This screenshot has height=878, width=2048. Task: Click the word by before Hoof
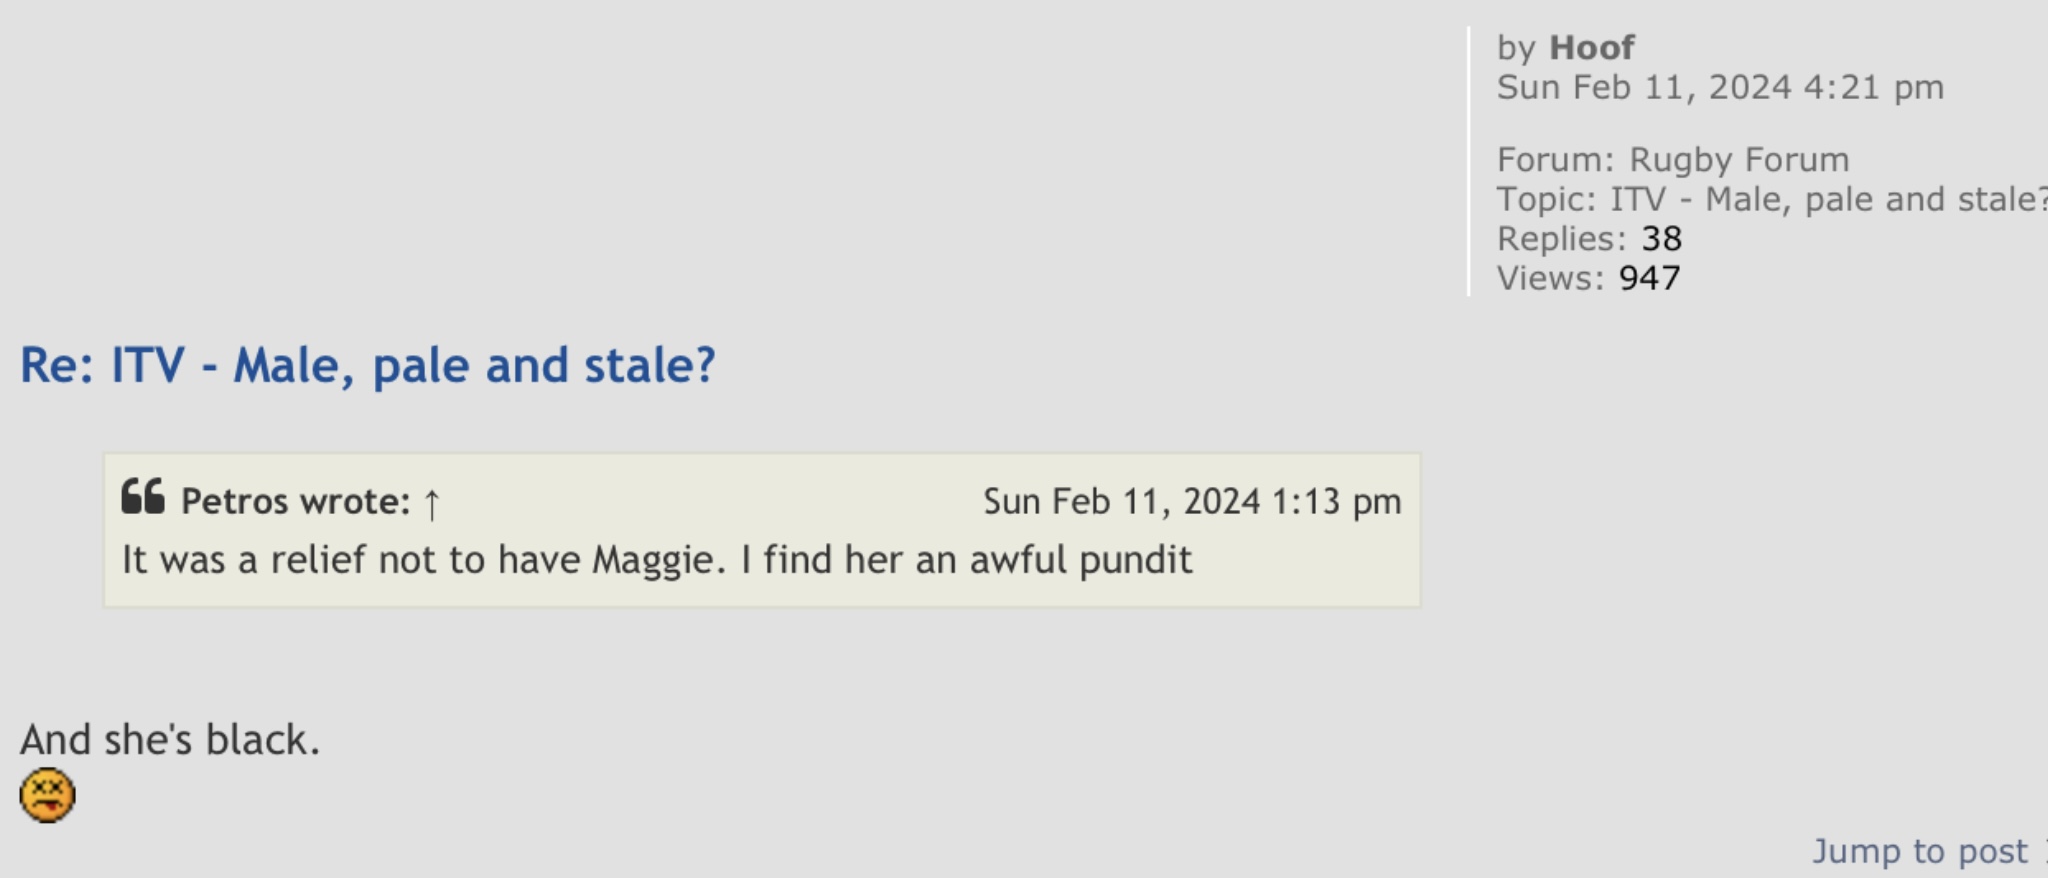pyautogui.click(x=1516, y=48)
